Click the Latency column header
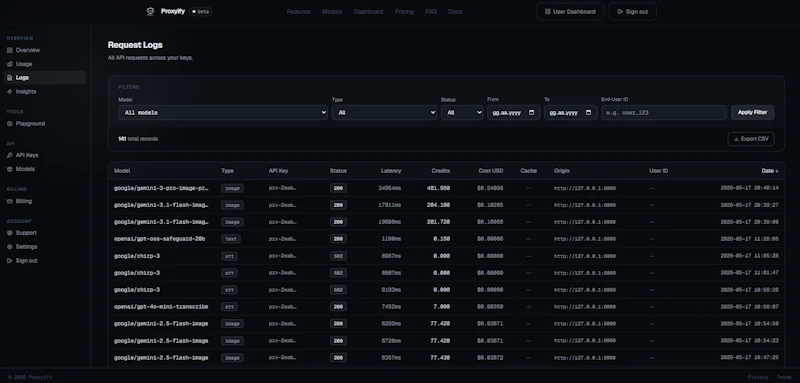 click(391, 171)
